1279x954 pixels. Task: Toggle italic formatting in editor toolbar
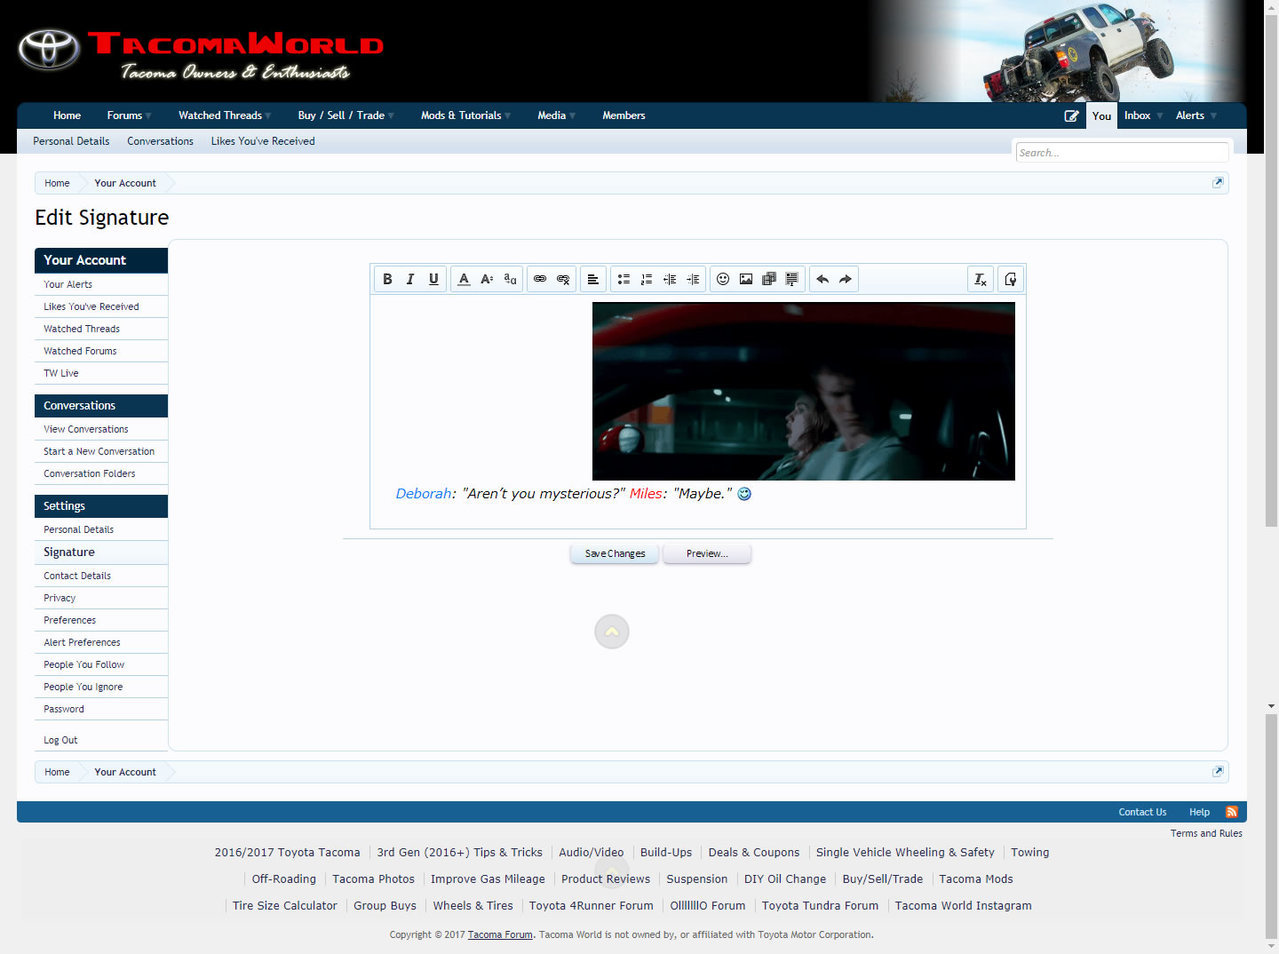(x=410, y=279)
